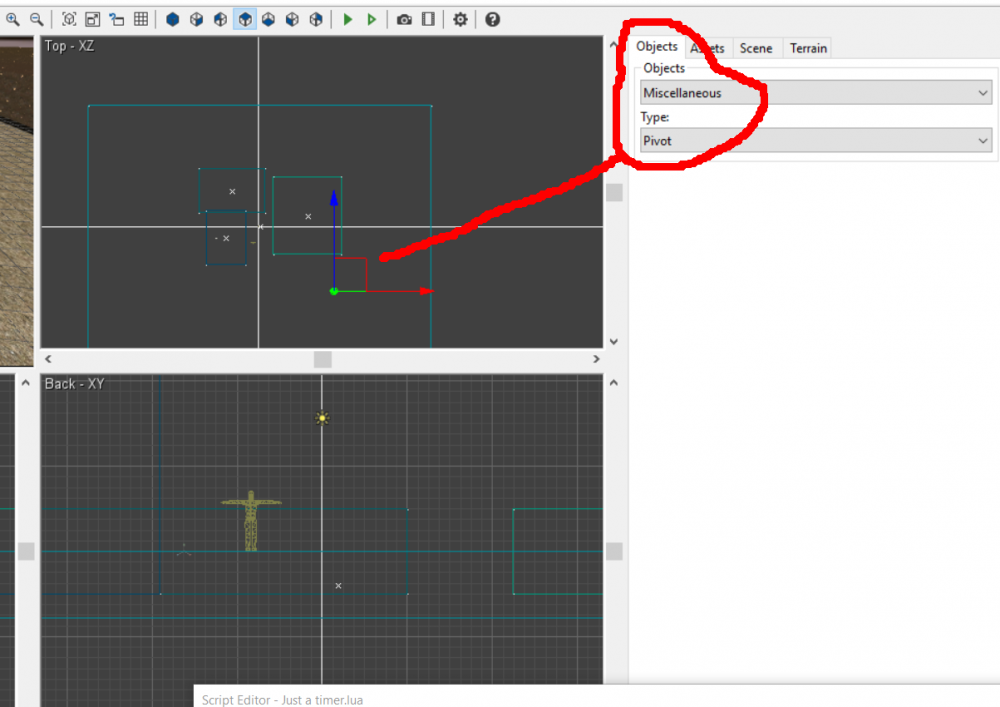Take a screenshot with the camera icon
The width and height of the screenshot is (1000, 707).
point(404,19)
